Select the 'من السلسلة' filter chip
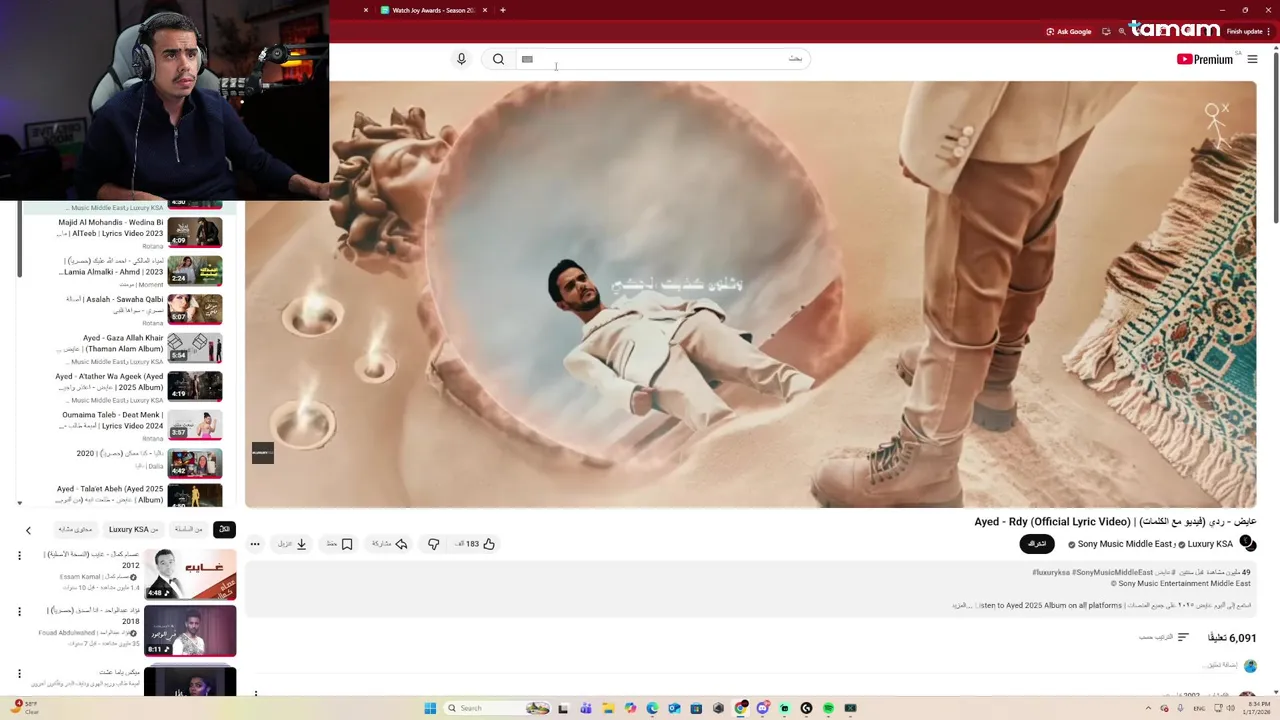The height and width of the screenshot is (720, 1280). point(188,529)
